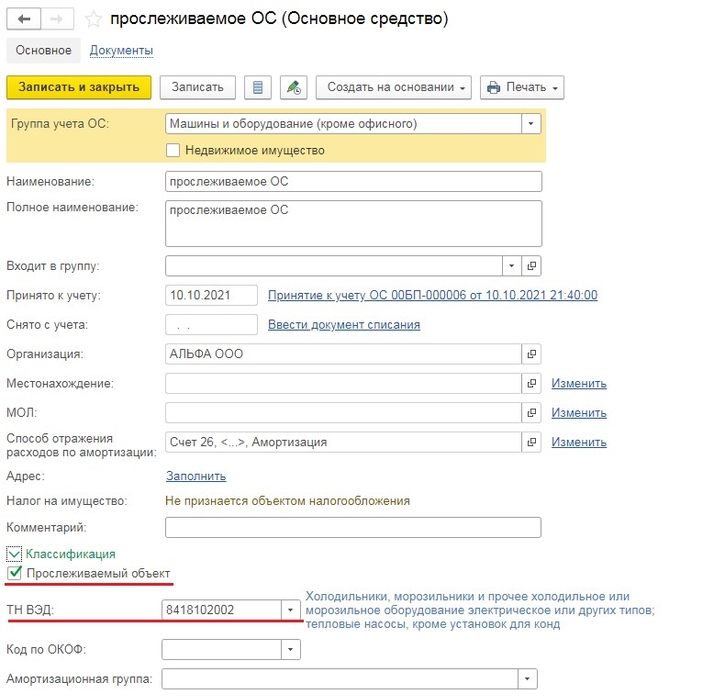Image resolution: width=714 pixels, height=696 pixels.
Task: Open the Ввести документ списания link
Action: coord(343,325)
